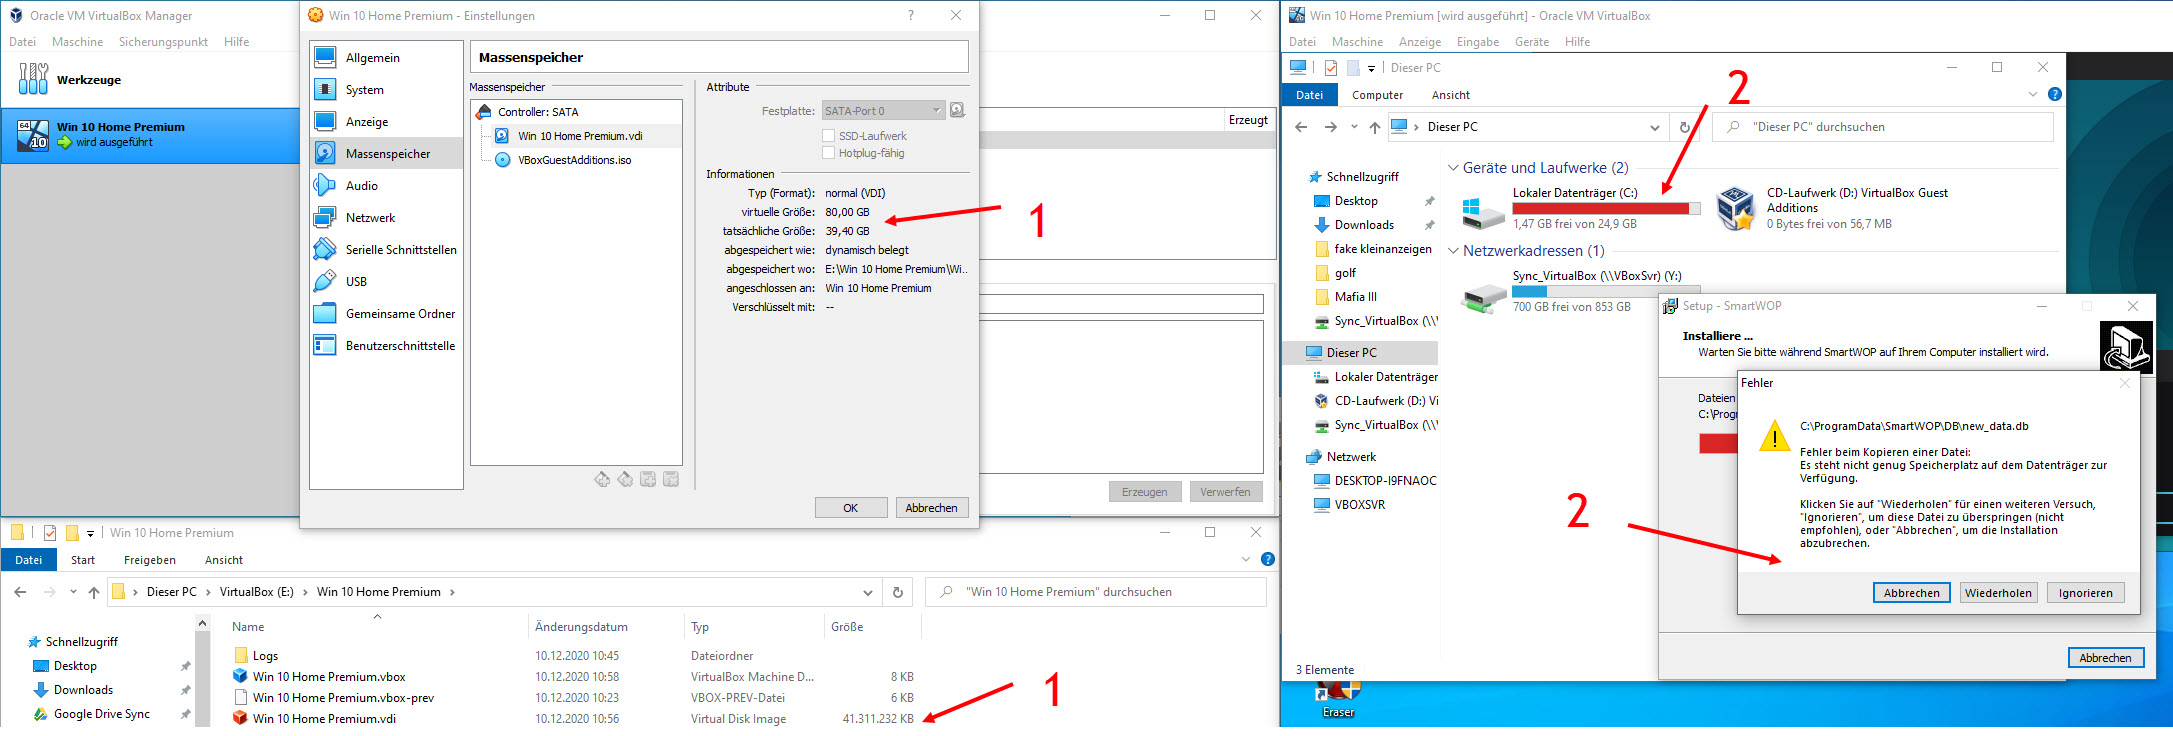Open Serielle Schnittstellen settings category
This screenshot has width=2173, height=736.
pyautogui.click(x=386, y=250)
